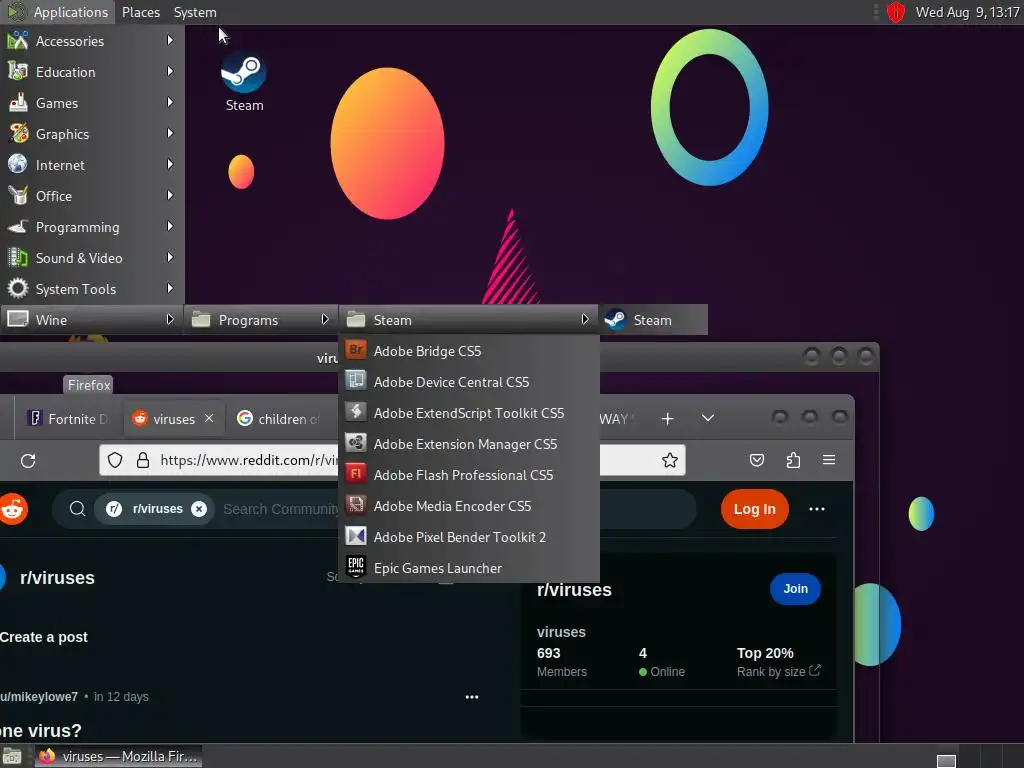Click the Adobe Extension Manager CS5 icon

(x=356, y=443)
